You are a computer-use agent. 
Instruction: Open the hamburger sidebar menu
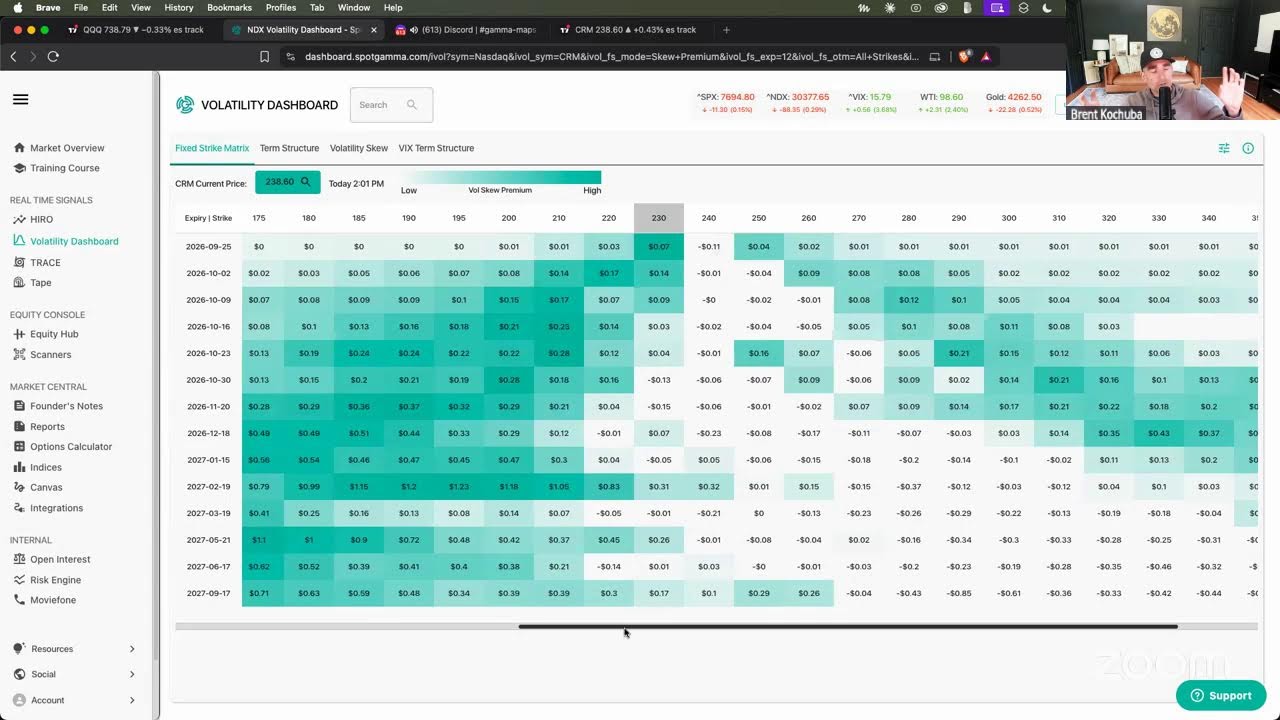click(x=20, y=99)
